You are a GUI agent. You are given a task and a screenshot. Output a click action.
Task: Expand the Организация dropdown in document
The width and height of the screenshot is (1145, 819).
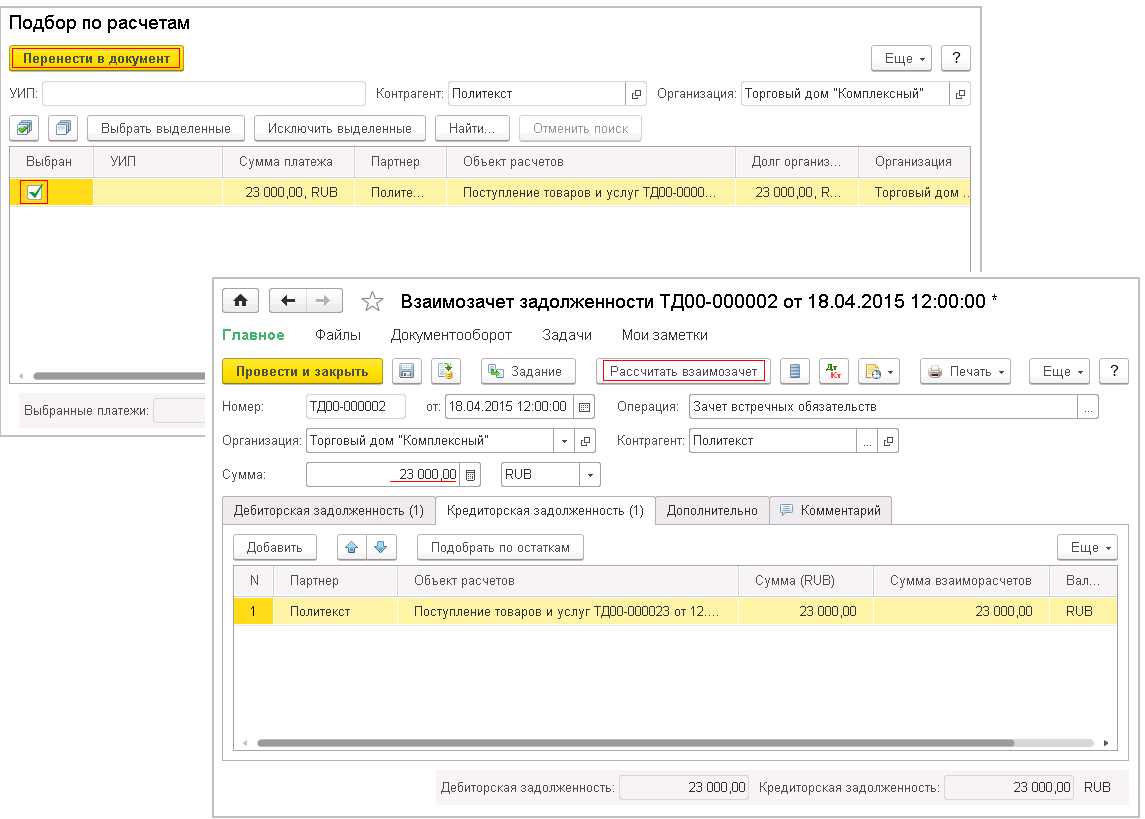(565, 441)
